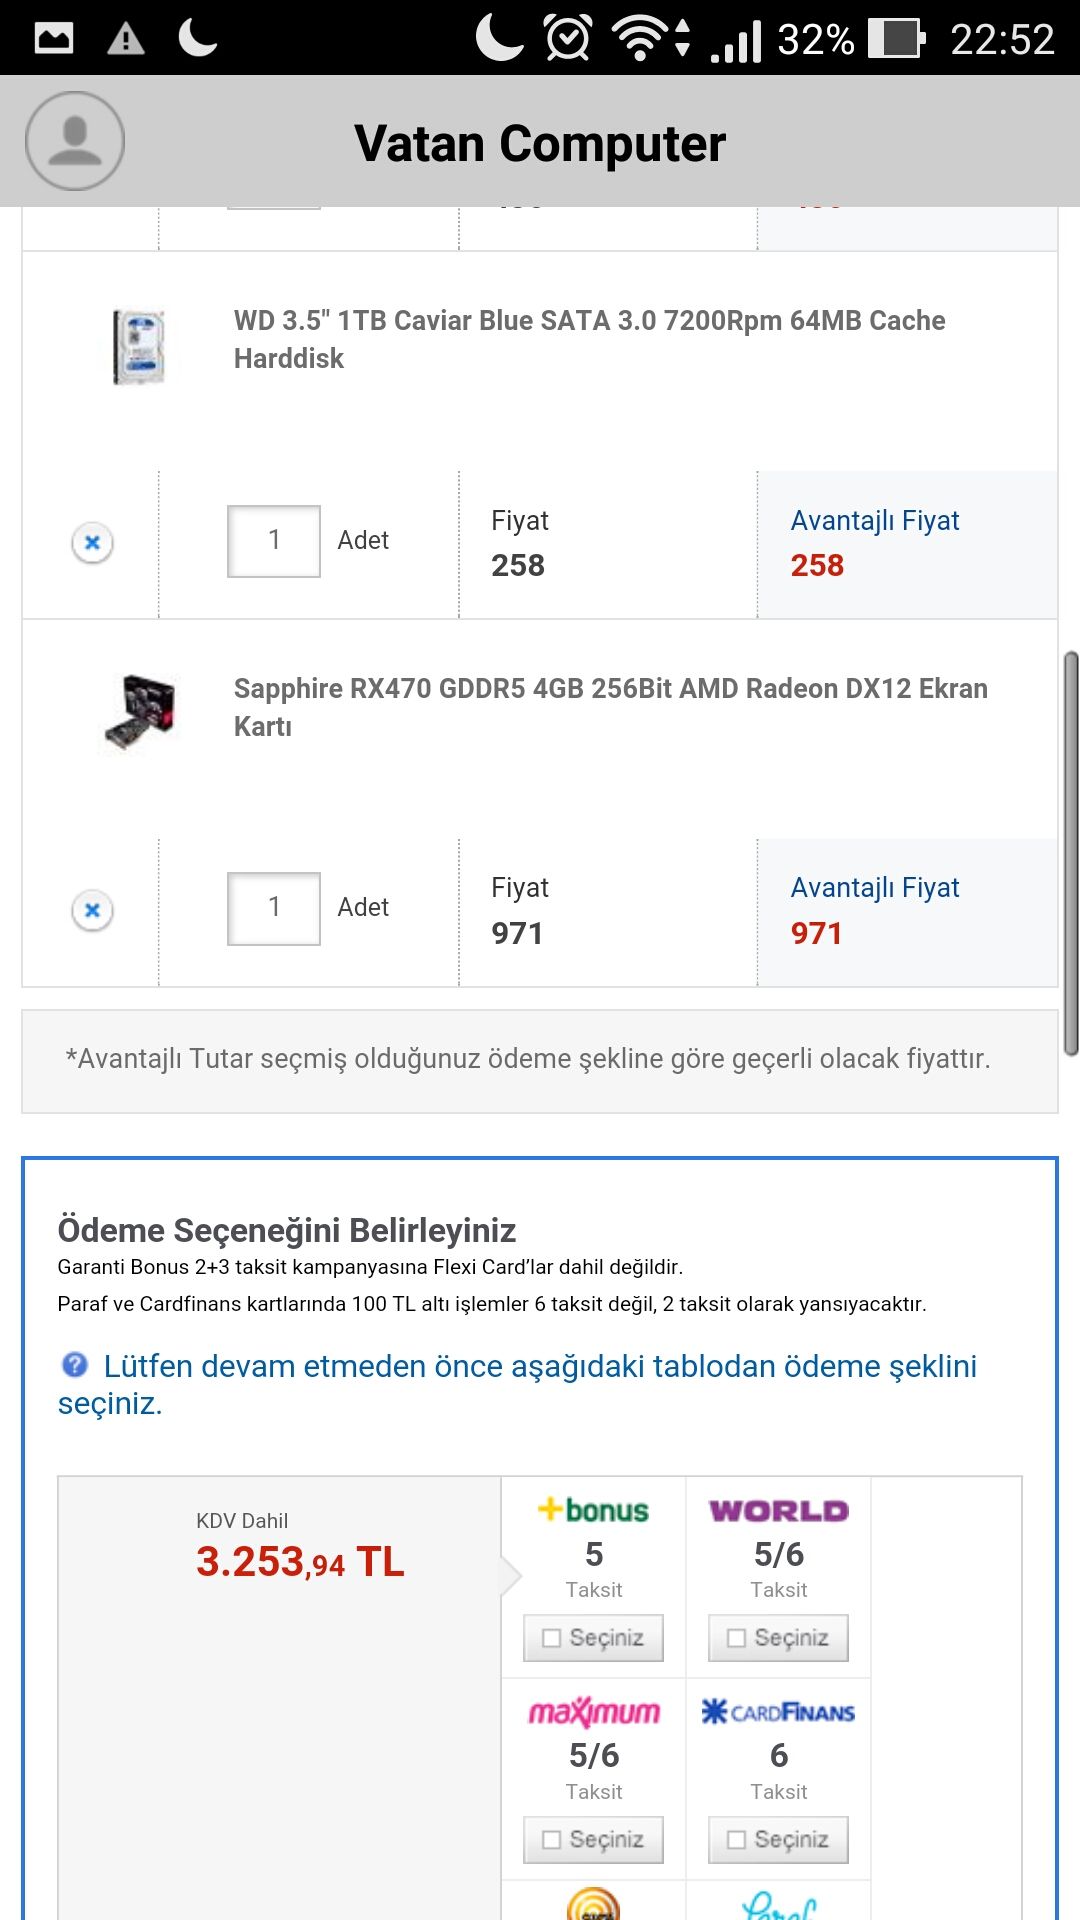Open the WD harddisk product thumbnail

click(138, 347)
